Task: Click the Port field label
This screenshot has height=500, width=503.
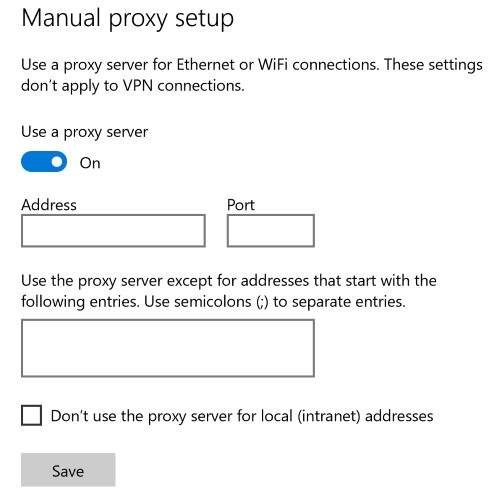Action: [x=241, y=205]
